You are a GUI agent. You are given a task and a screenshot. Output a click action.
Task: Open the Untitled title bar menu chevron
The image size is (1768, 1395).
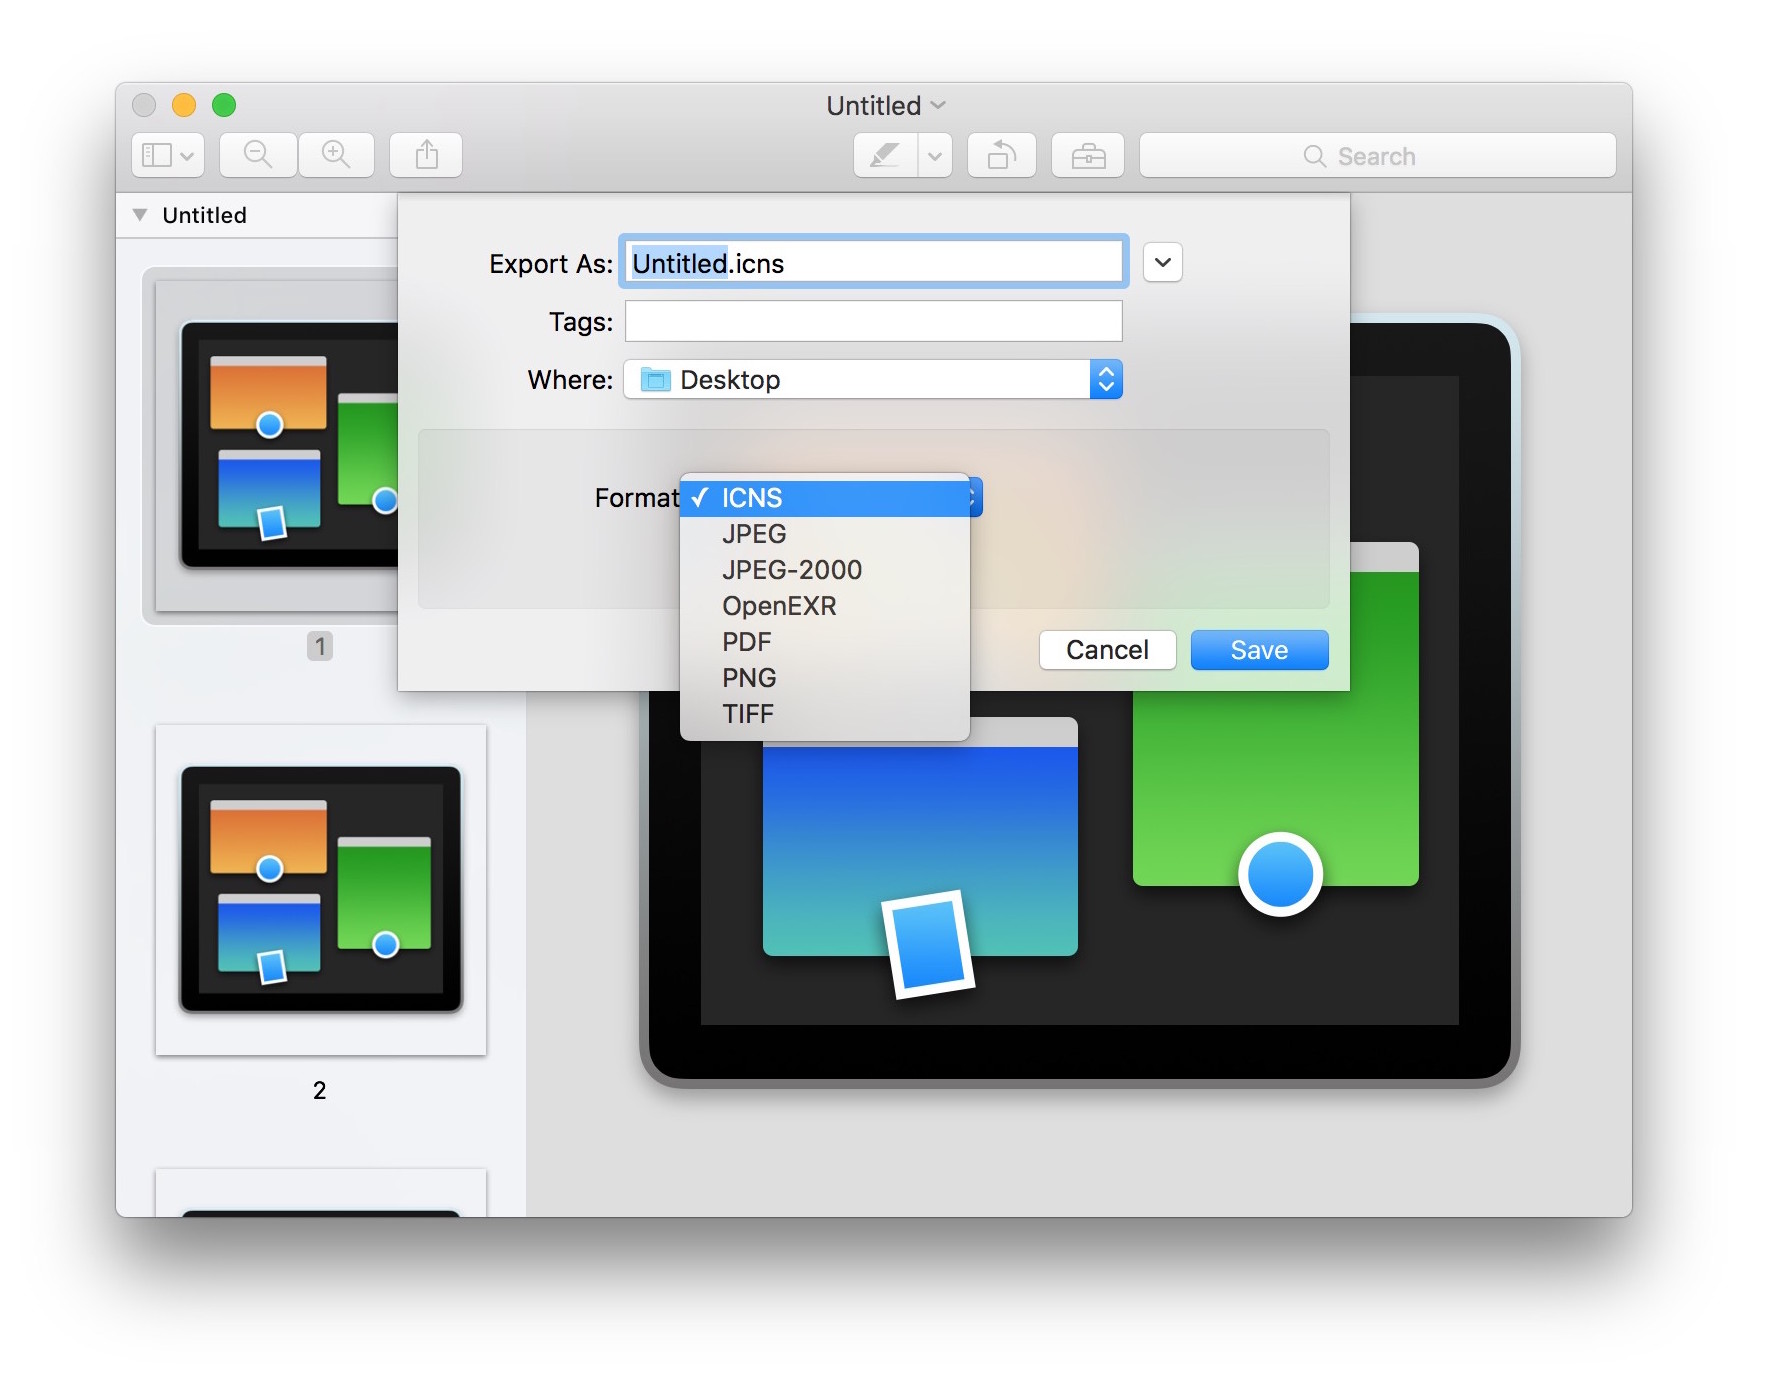(x=937, y=105)
